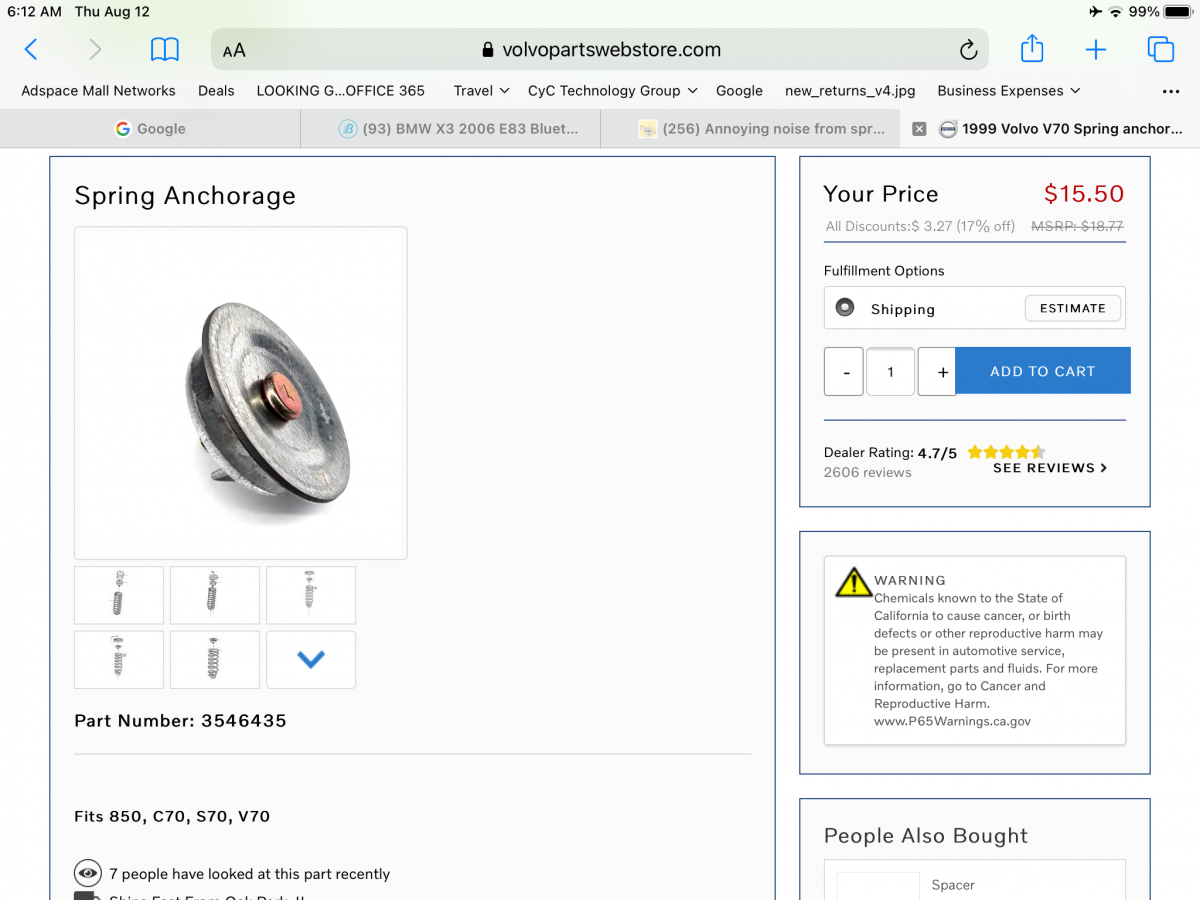Image resolution: width=1200 pixels, height=900 pixels.
Task: Expand the Travel bookmarks folder
Action: click(481, 91)
